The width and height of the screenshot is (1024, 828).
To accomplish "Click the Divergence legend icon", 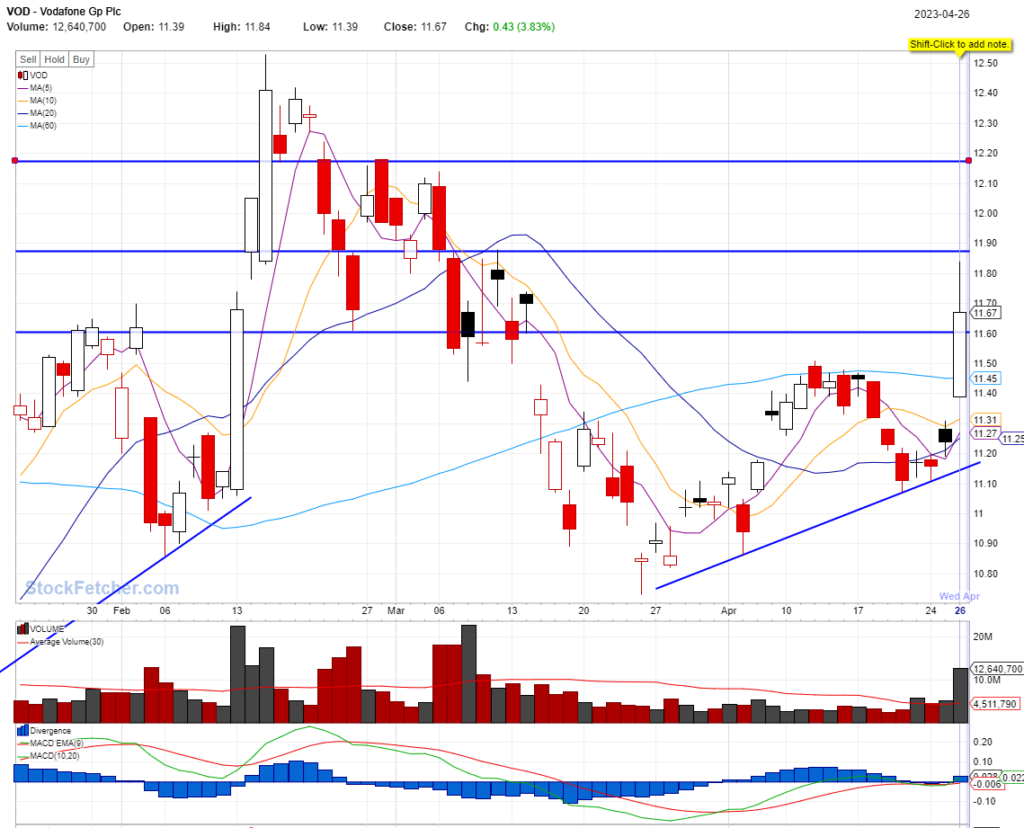I will coord(23,731).
